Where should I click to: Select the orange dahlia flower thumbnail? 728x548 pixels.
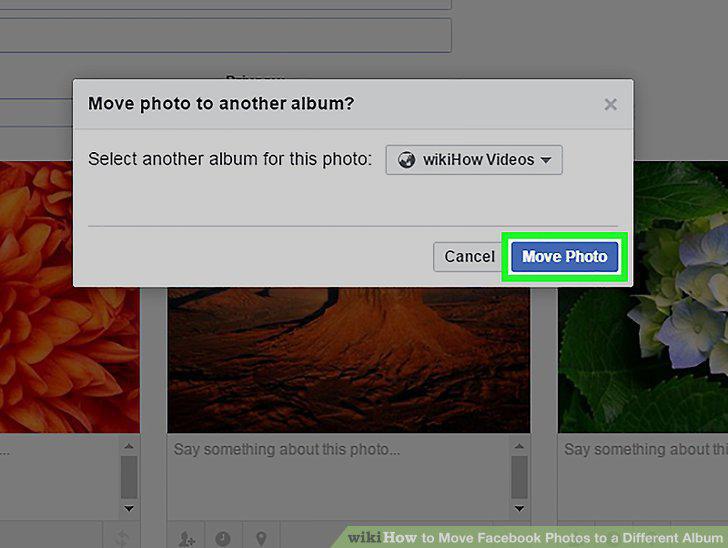(x=70, y=297)
